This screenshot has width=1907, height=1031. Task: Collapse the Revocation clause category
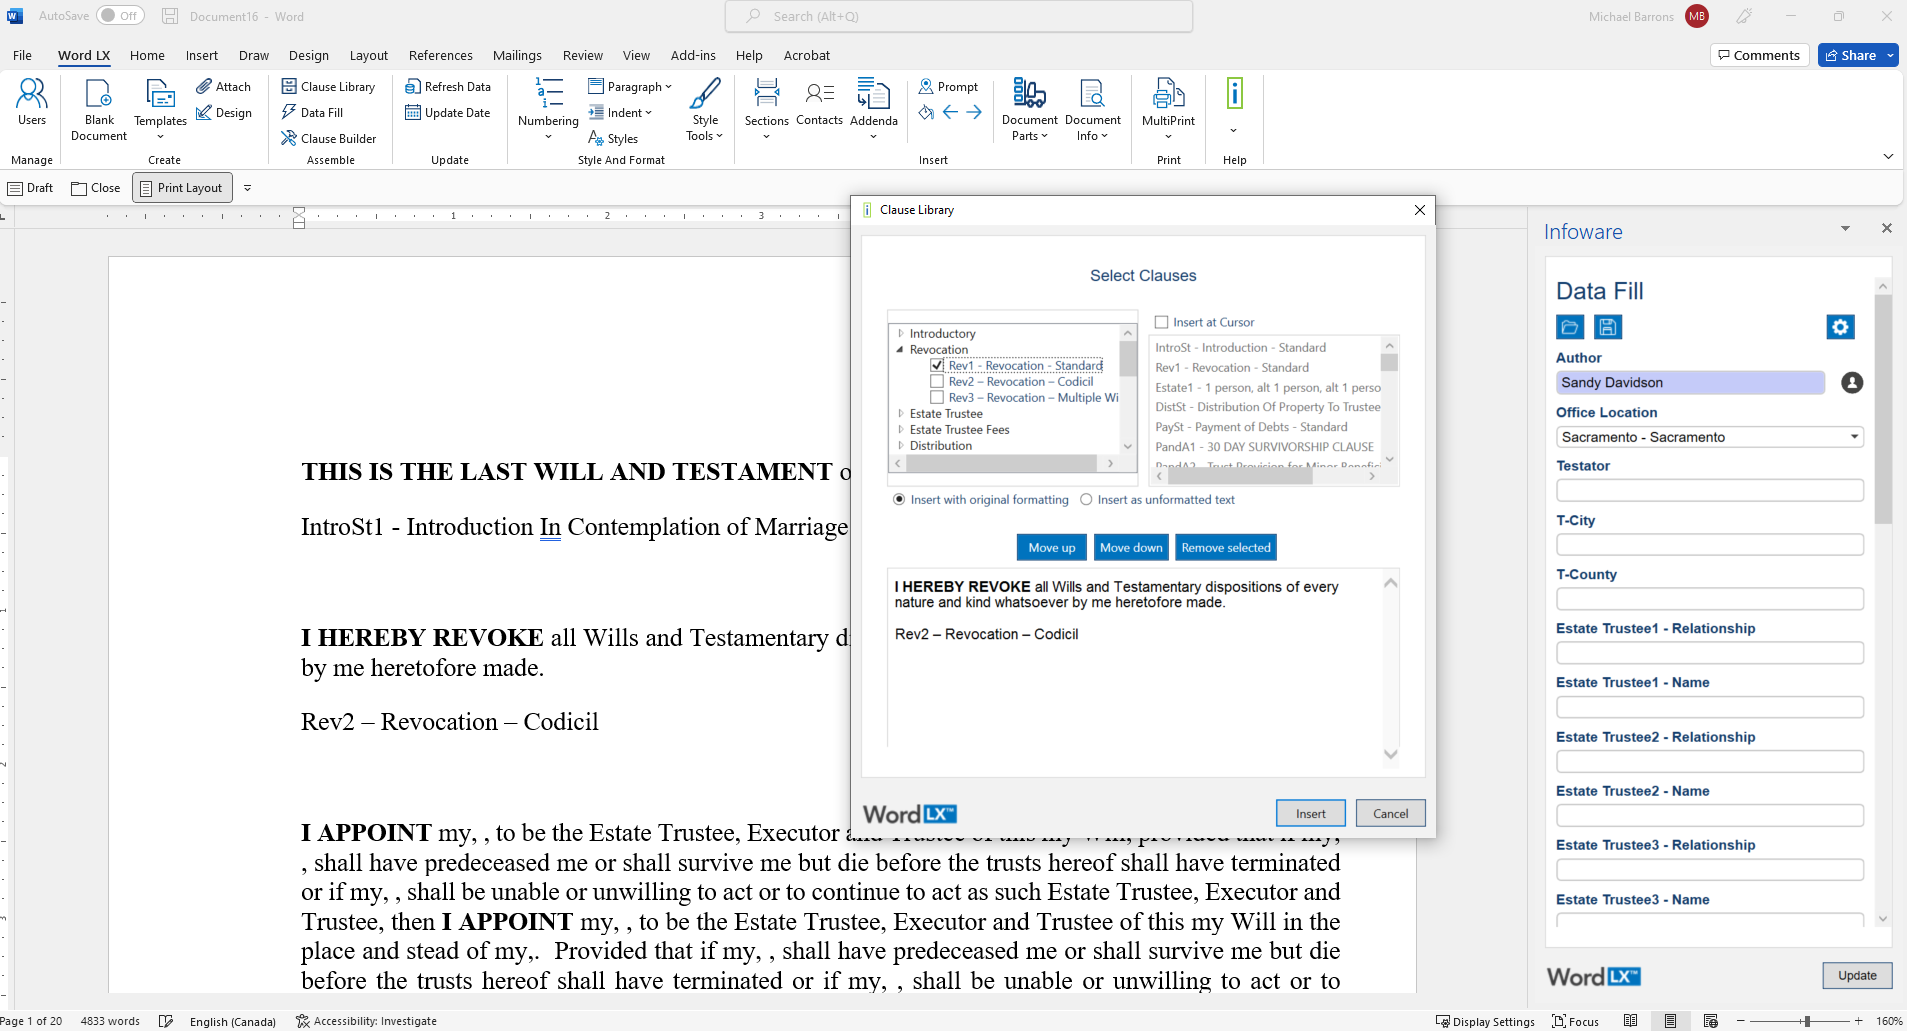(x=901, y=349)
